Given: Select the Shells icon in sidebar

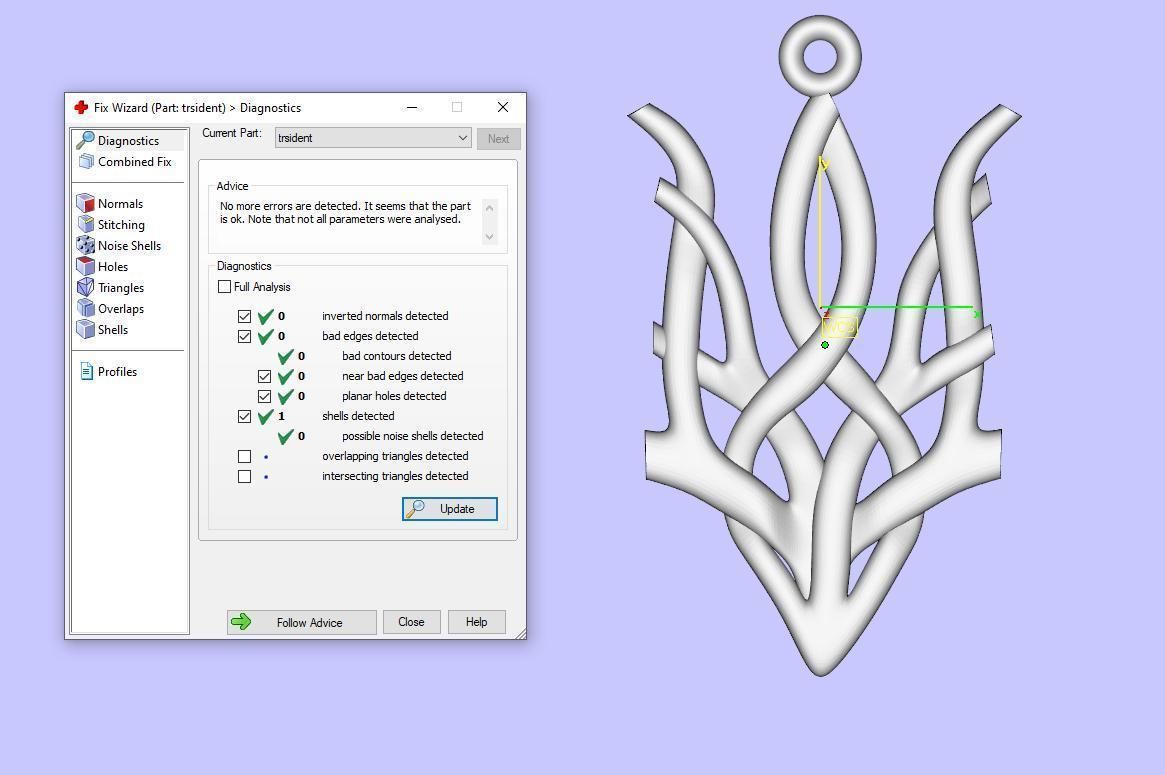Looking at the screenshot, I should pos(85,329).
